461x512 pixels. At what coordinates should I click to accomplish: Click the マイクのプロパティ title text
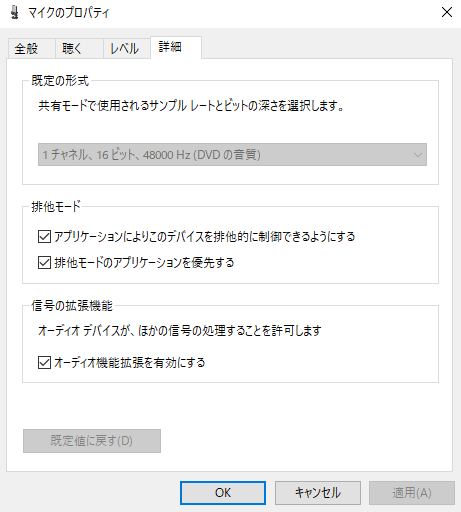pos(69,13)
